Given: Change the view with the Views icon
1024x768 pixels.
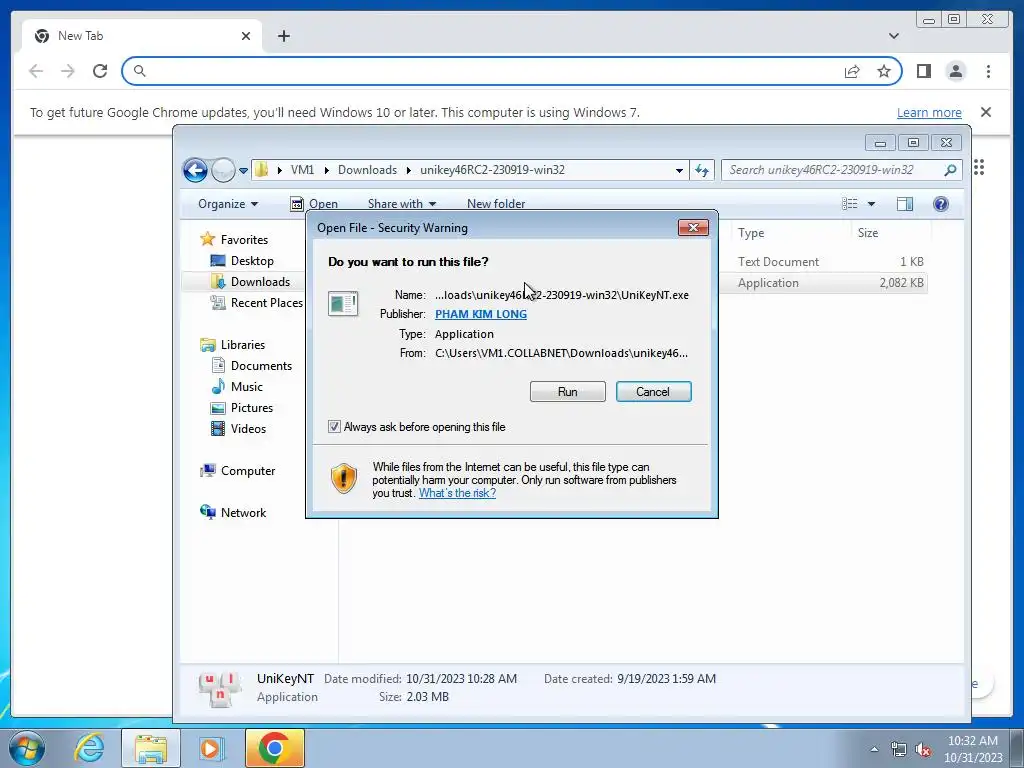Looking at the screenshot, I should tap(850, 204).
